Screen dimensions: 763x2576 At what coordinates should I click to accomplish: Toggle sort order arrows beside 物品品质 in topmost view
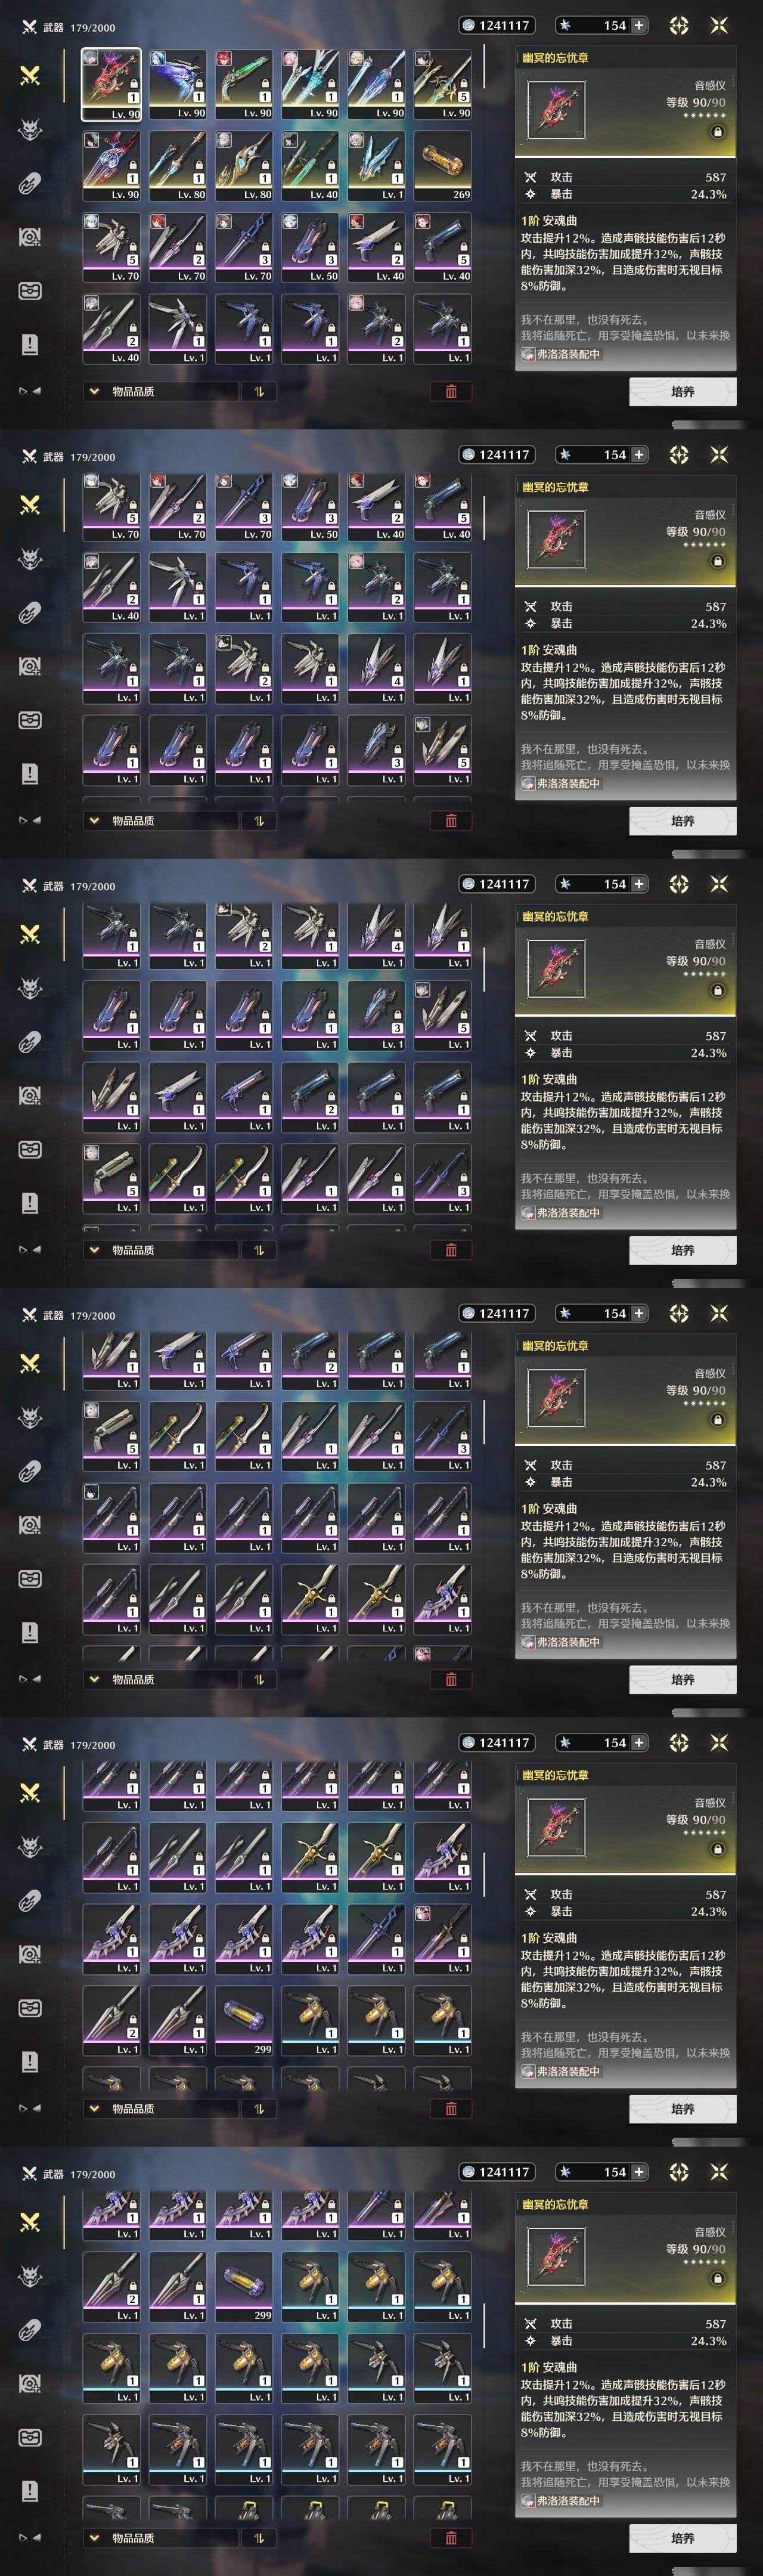pos(259,391)
